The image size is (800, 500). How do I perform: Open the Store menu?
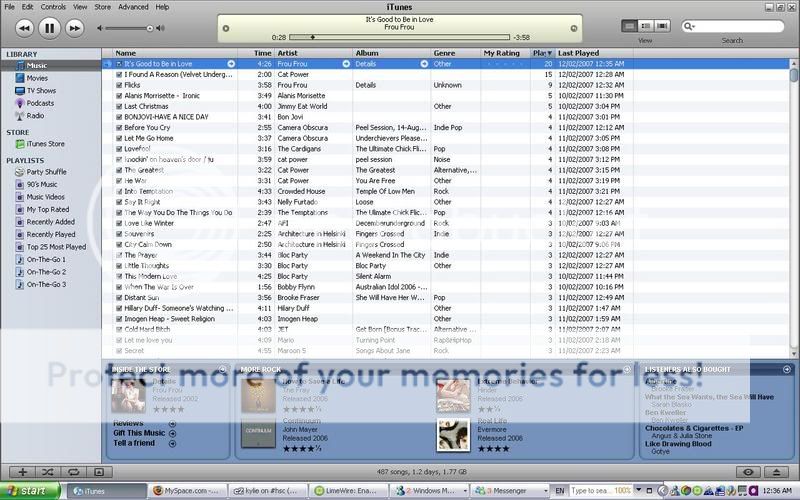[103, 7]
